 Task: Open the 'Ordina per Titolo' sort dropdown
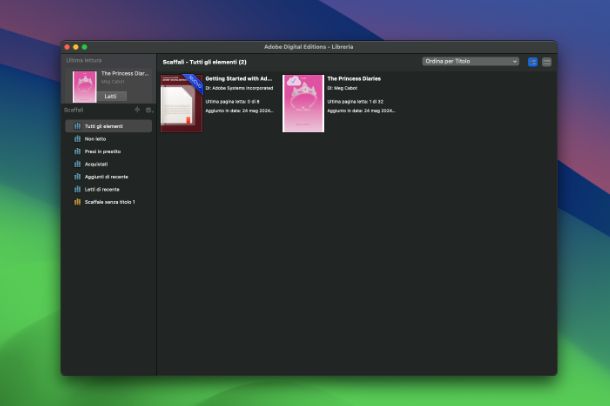[470, 61]
